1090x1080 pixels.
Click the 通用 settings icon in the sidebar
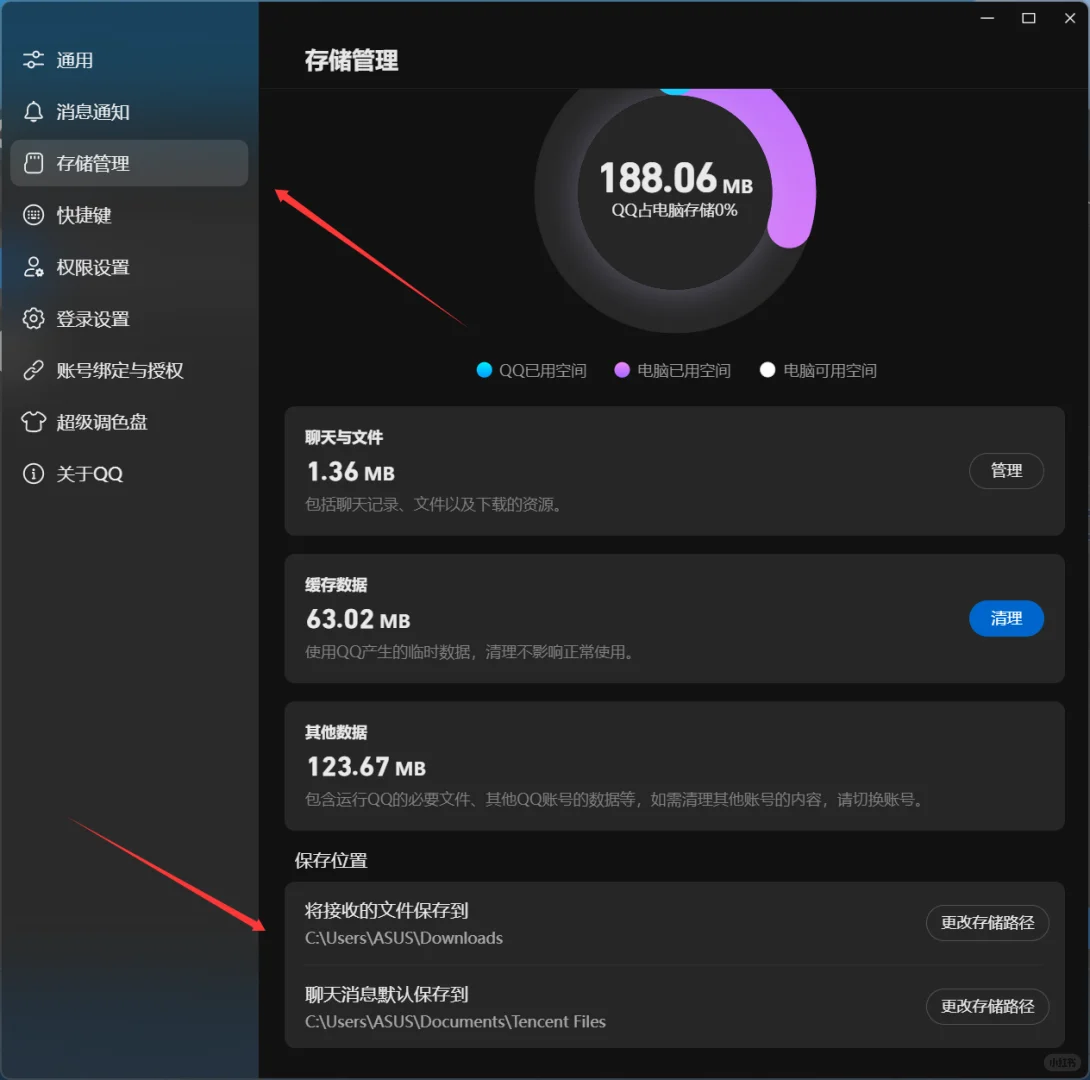(x=31, y=60)
